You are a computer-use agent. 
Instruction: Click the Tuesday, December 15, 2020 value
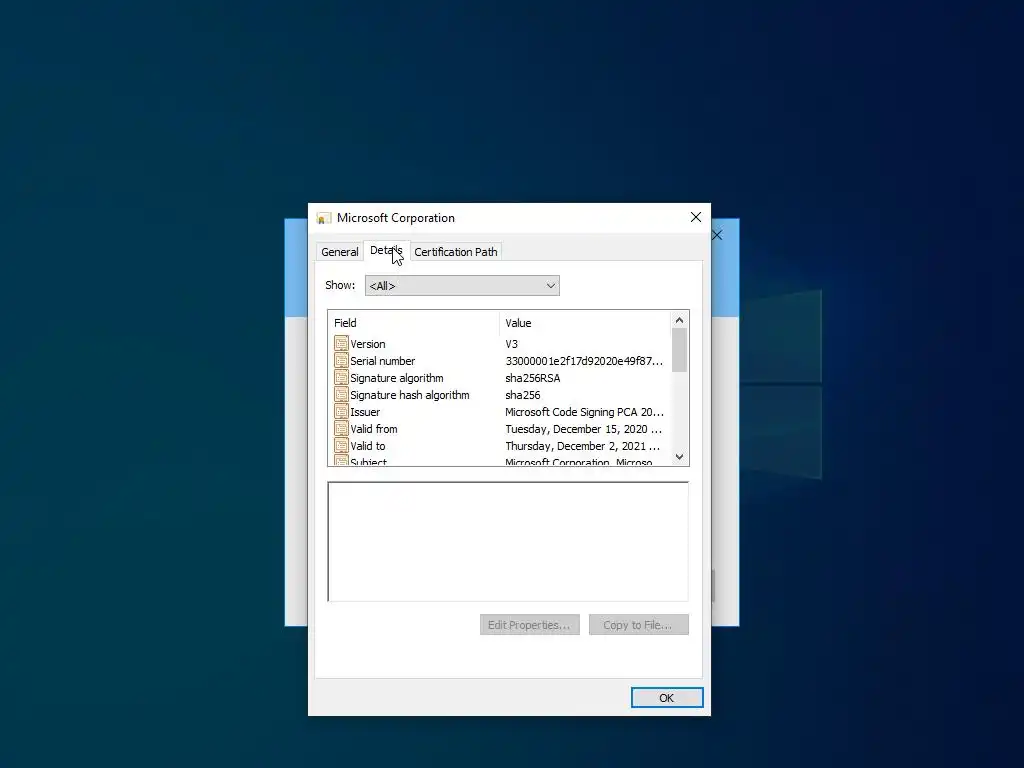point(583,429)
